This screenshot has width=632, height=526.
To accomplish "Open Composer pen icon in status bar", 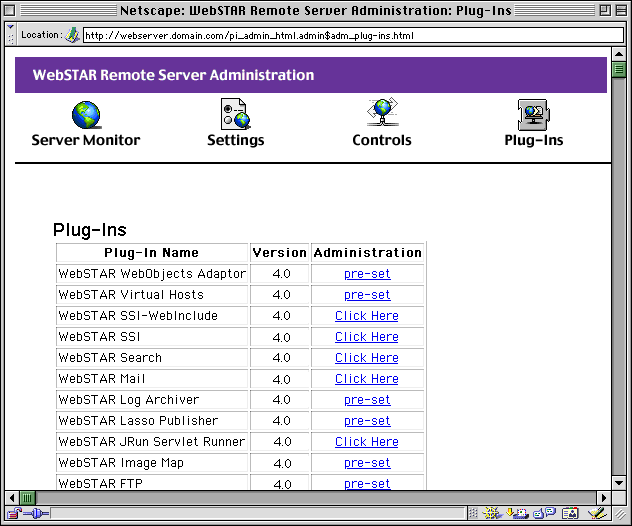I will point(597,513).
